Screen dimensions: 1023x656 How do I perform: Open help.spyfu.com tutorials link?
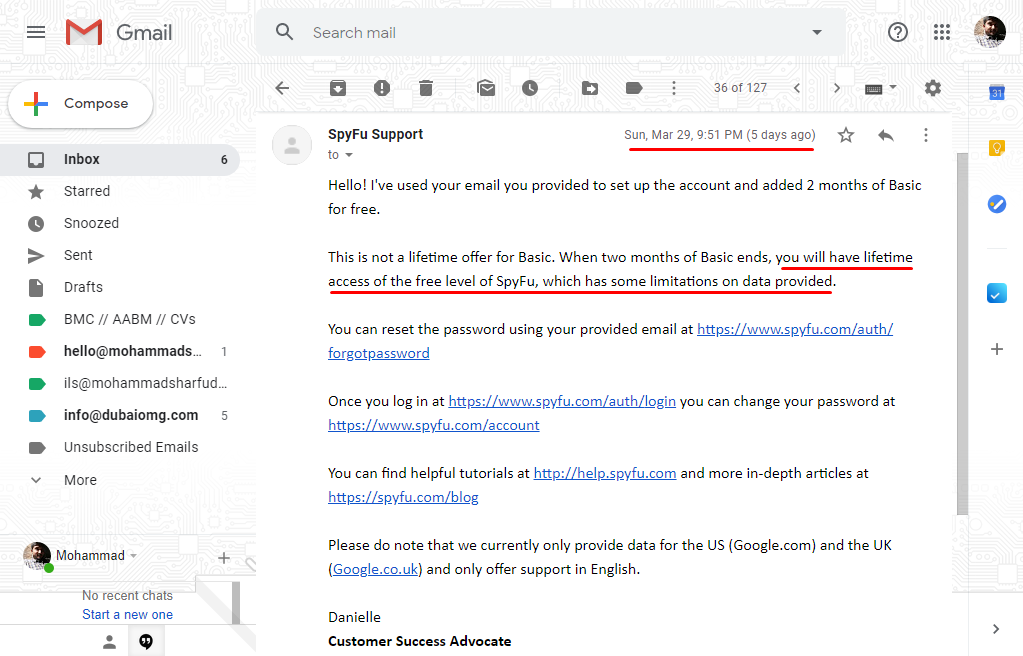pos(605,473)
